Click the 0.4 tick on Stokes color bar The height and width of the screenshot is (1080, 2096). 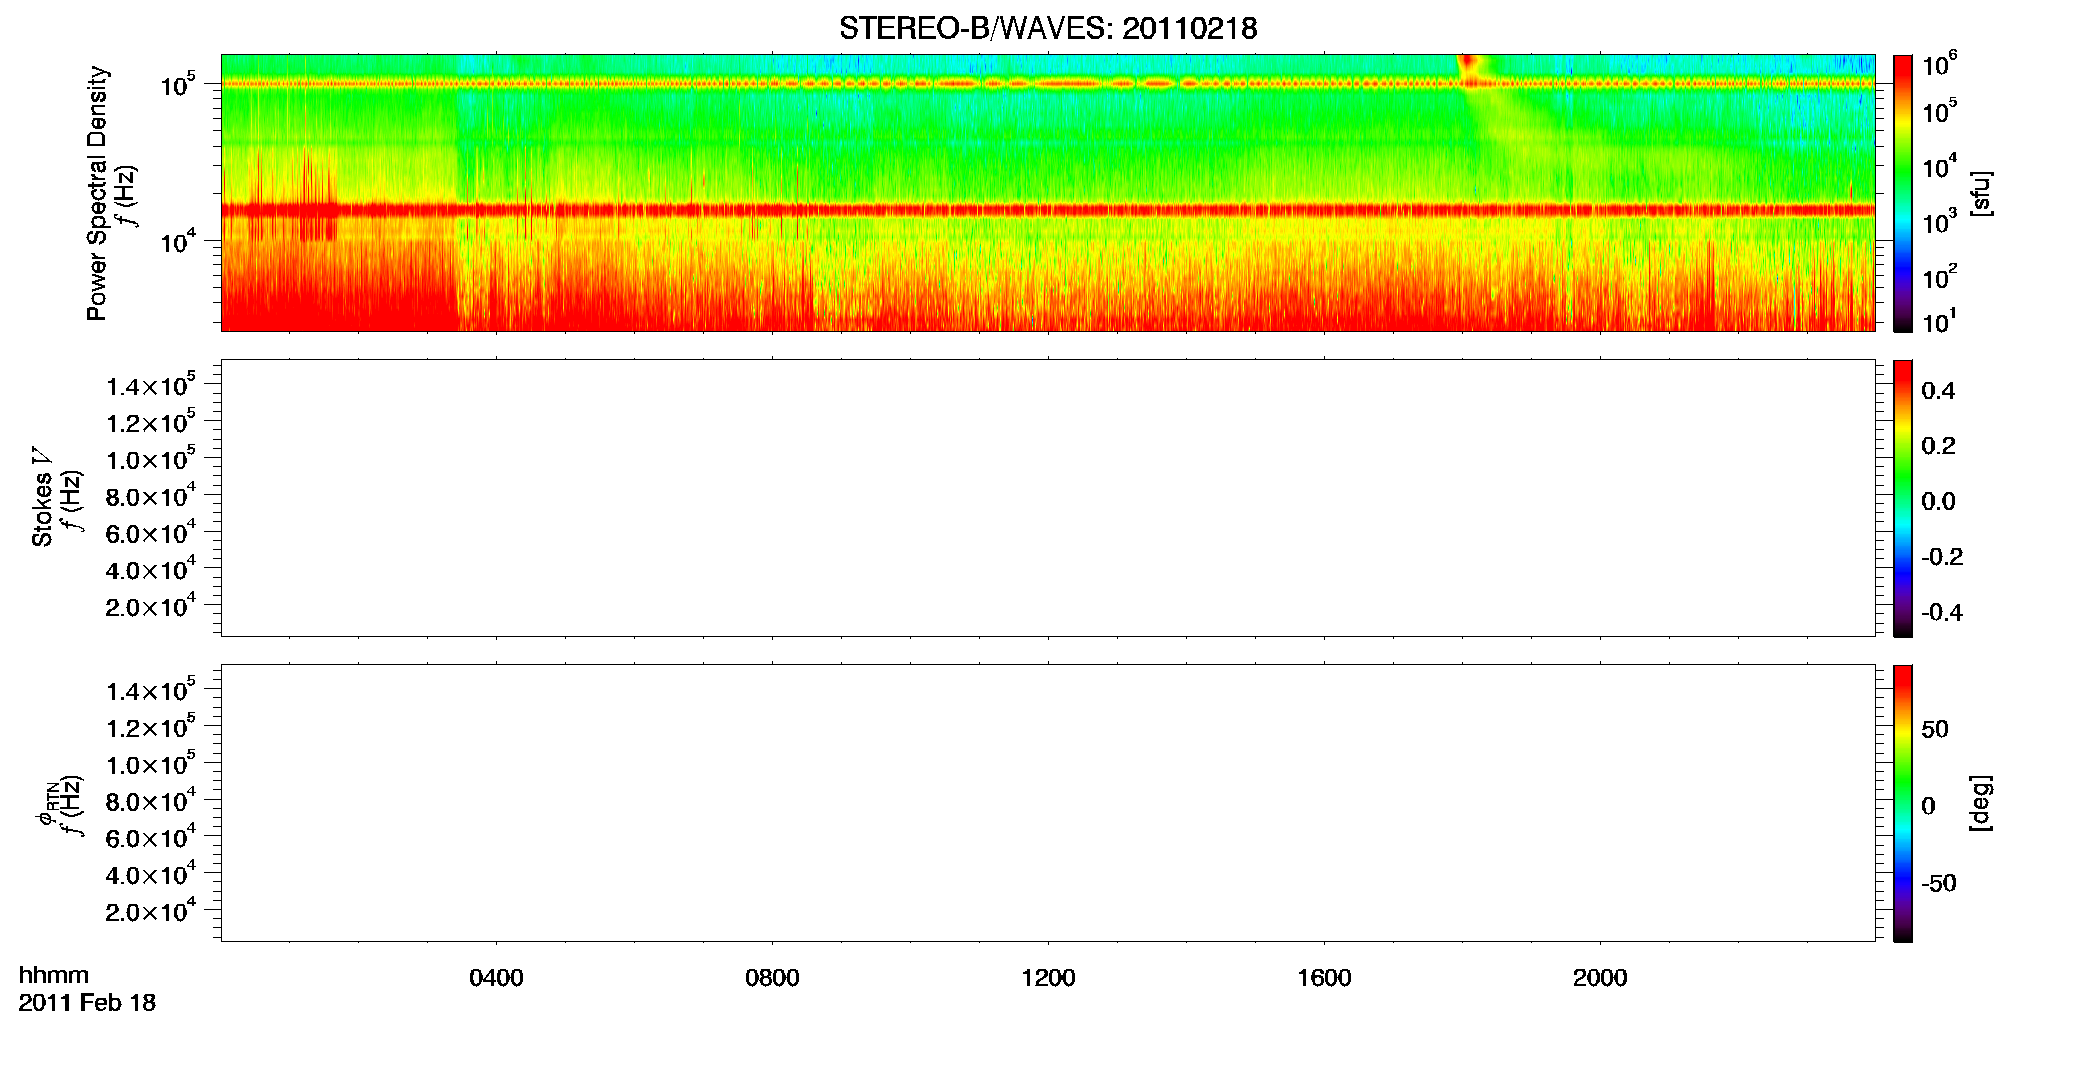[1938, 391]
